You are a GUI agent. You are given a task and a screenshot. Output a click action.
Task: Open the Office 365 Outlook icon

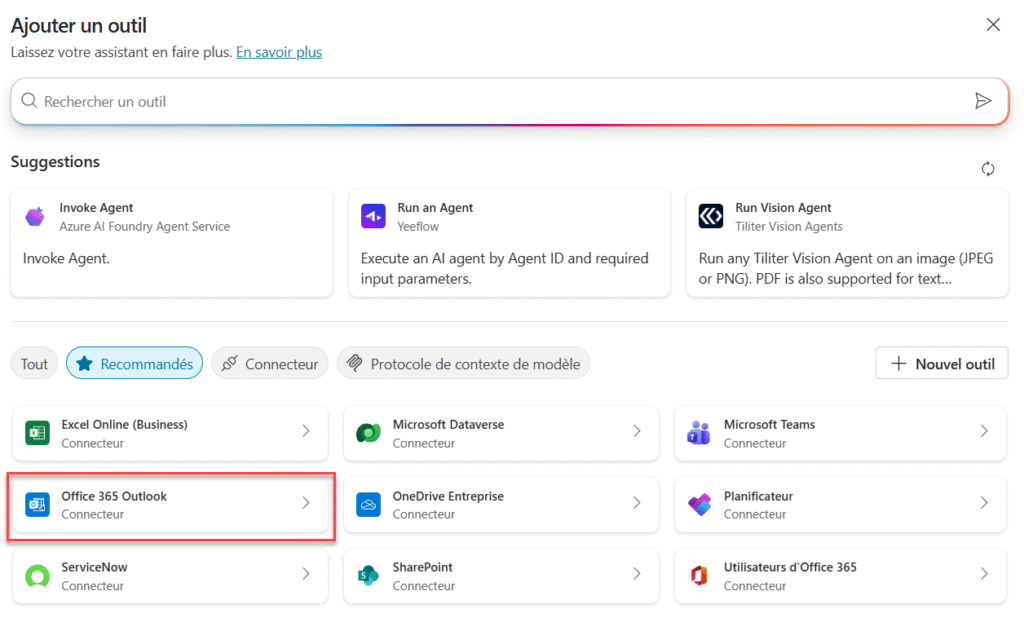[38, 505]
